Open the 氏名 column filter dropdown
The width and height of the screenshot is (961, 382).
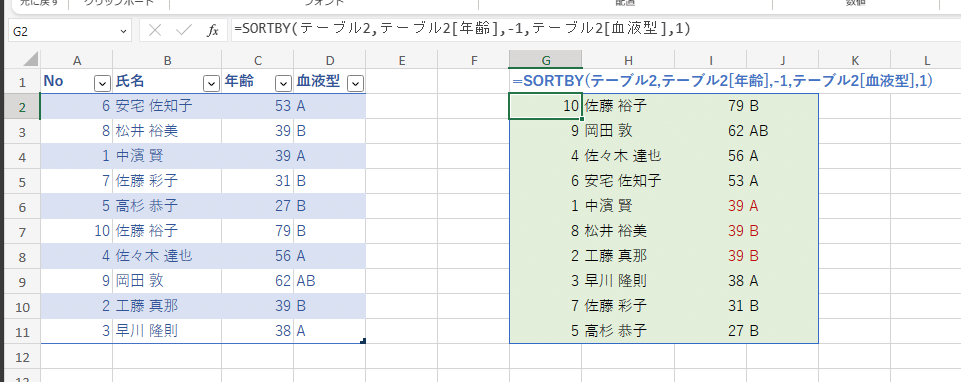coord(211,83)
